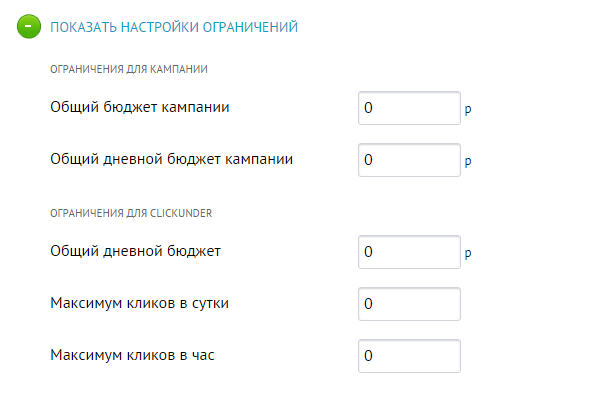Select the Общий дневной бюджет кампании label

[x=172, y=159]
